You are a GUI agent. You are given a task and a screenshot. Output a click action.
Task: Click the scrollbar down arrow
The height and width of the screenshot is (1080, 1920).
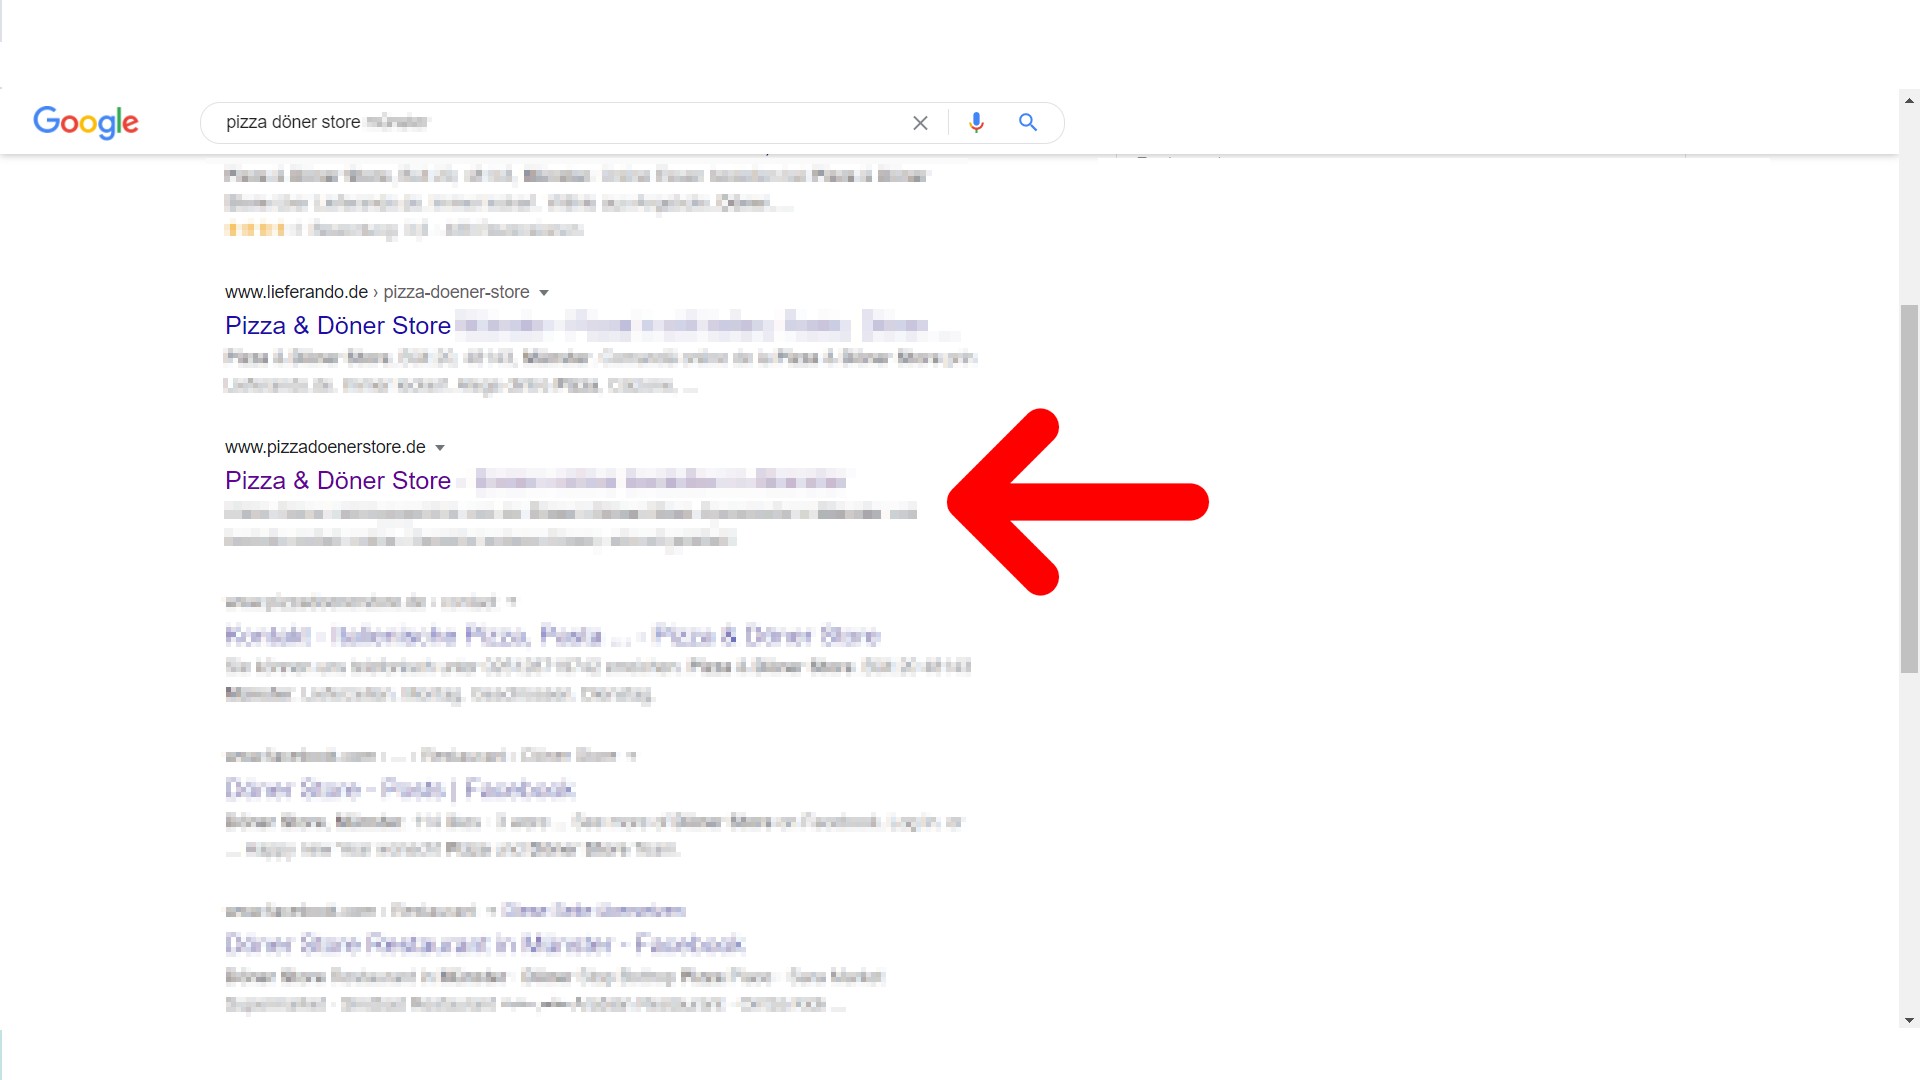pyautogui.click(x=1909, y=1020)
